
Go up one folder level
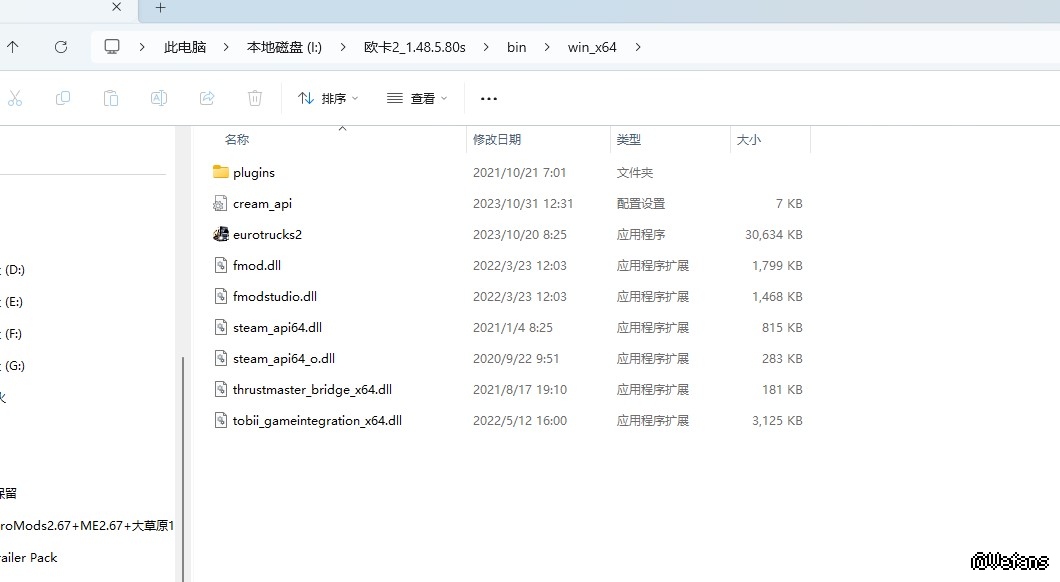[x=13, y=47]
